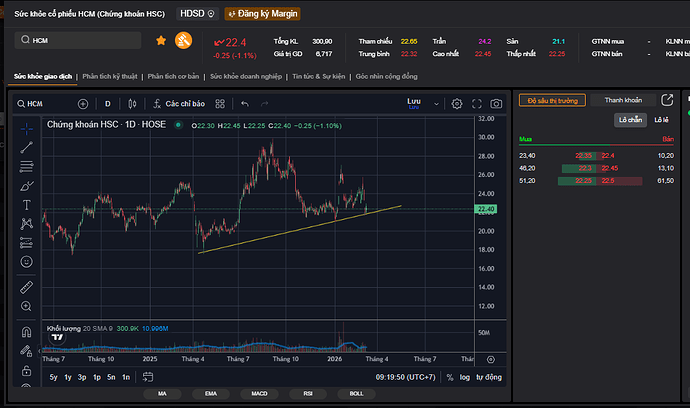Screen dimensions: 690x408
Task: Click the star favorite icon for HCM
Action: [x=161, y=41]
